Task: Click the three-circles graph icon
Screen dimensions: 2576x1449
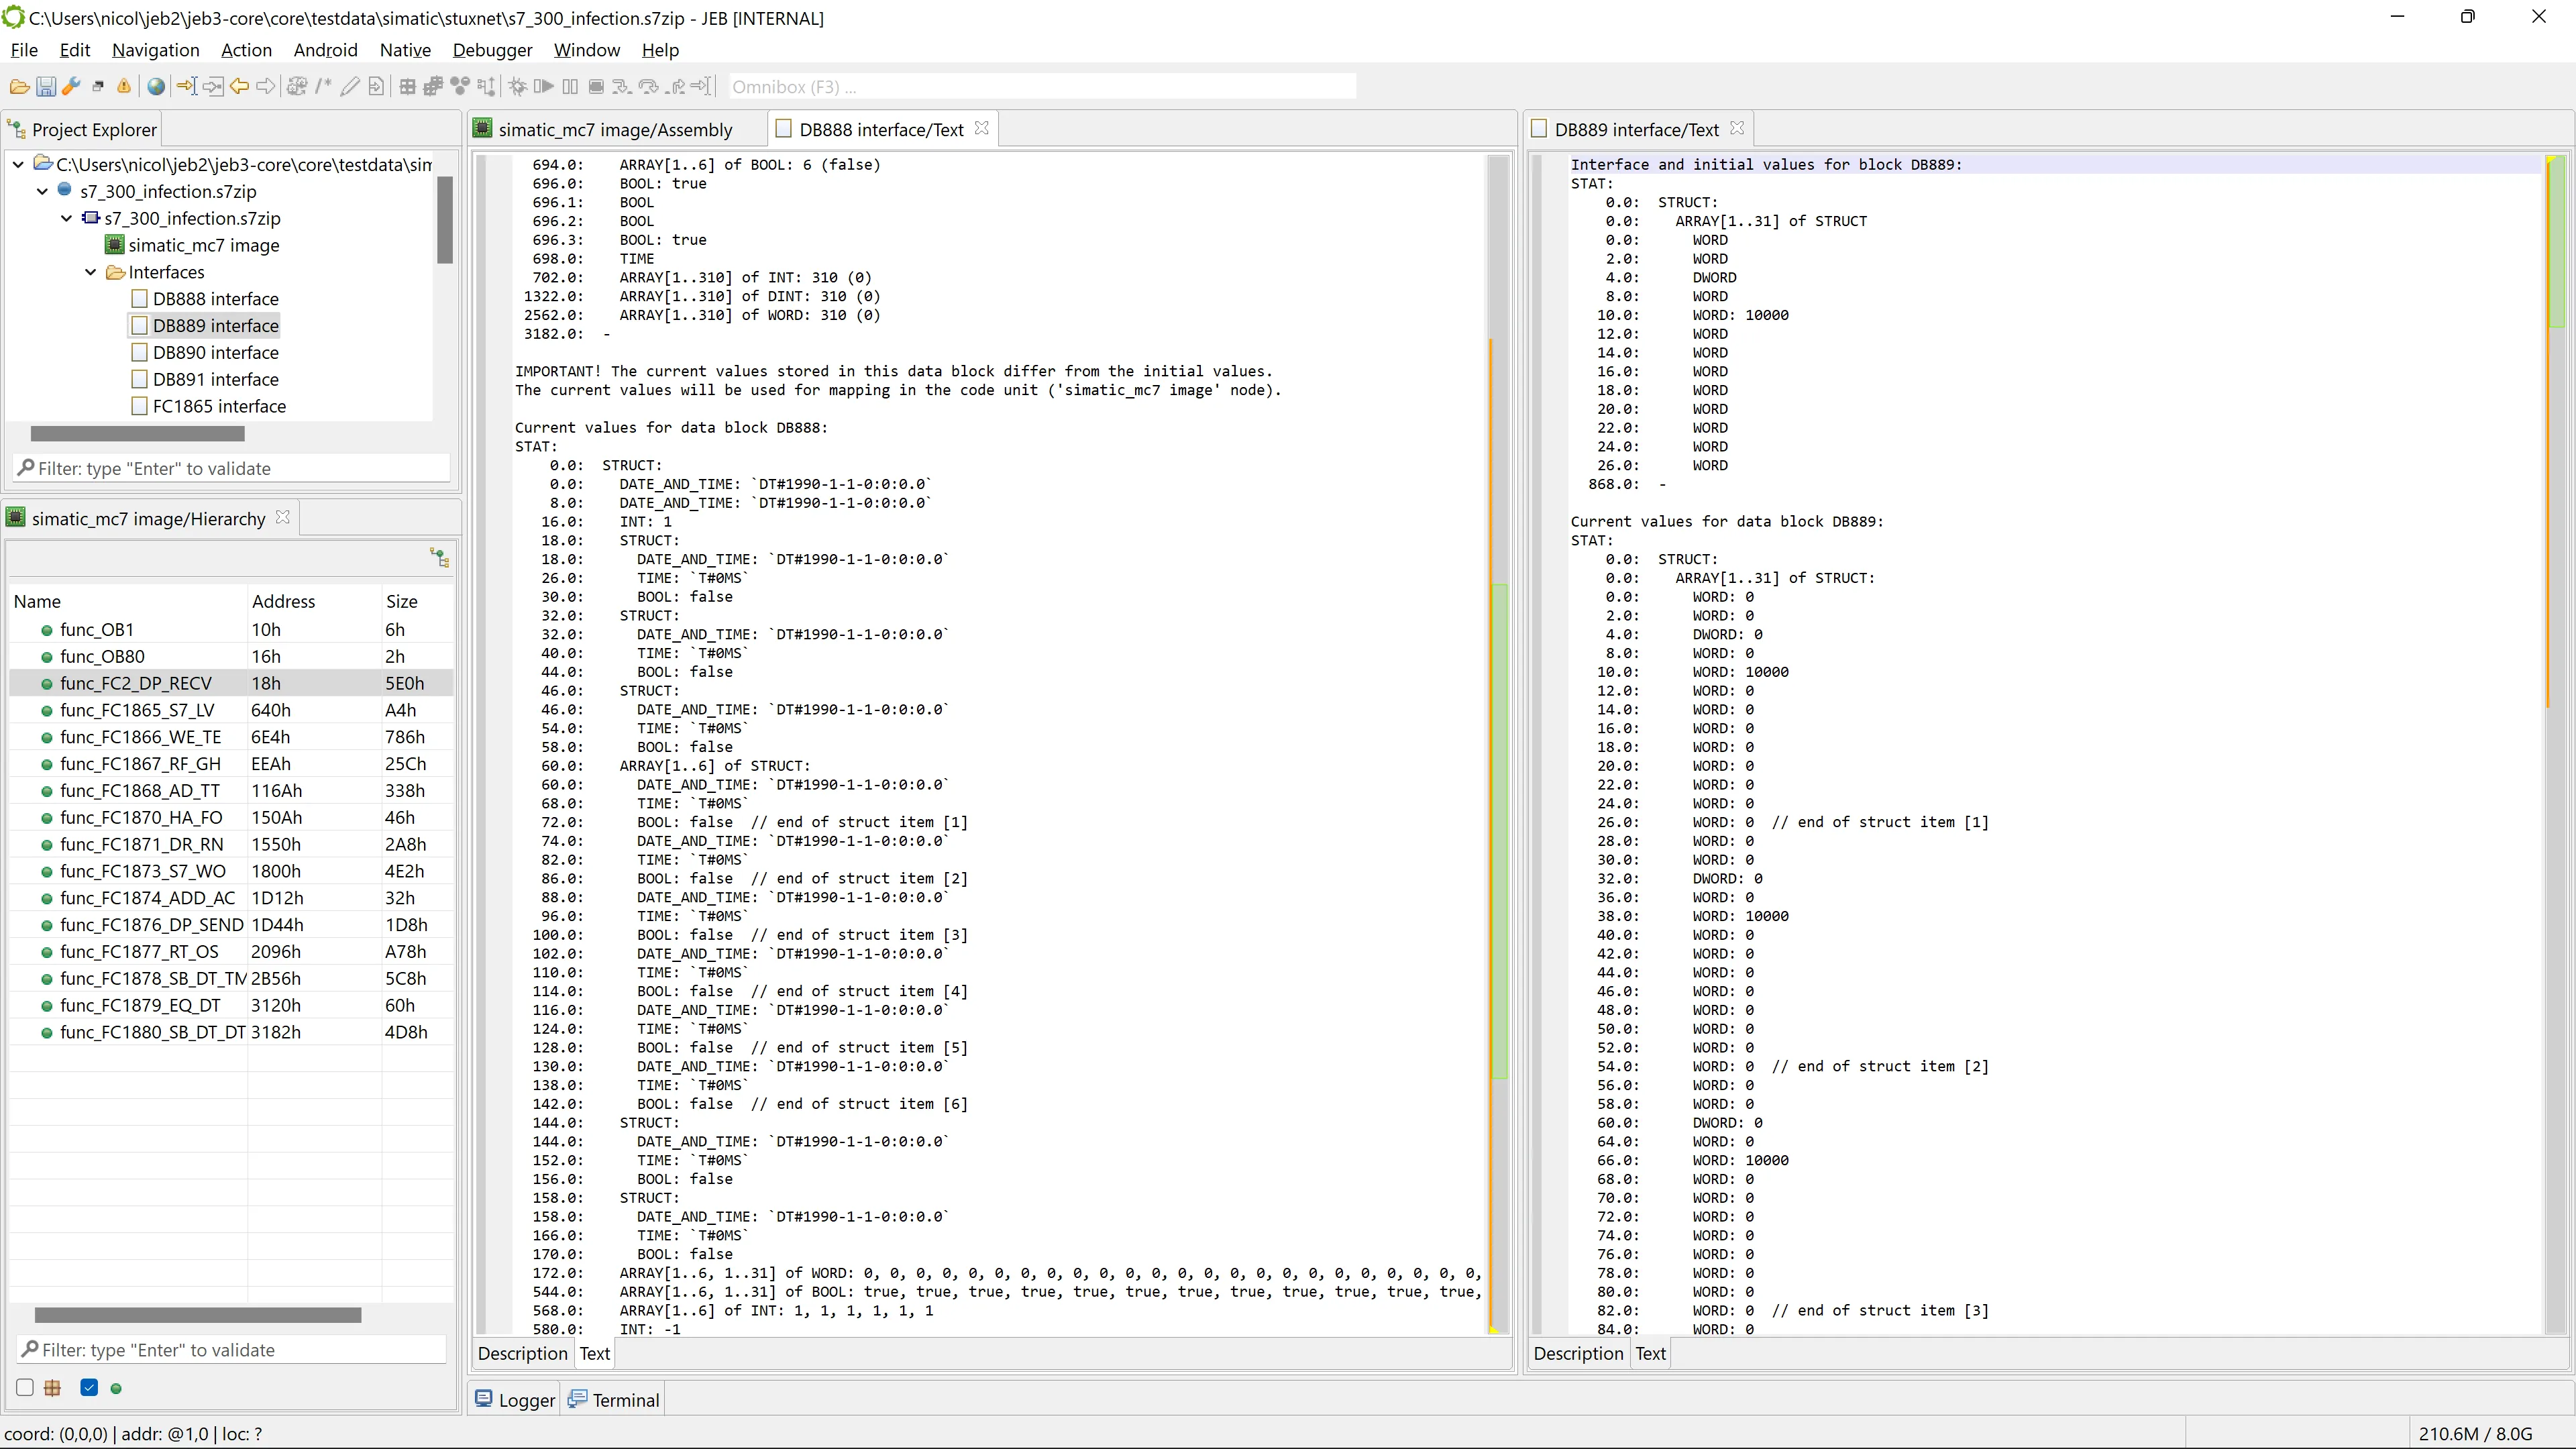Action: pos(460,87)
